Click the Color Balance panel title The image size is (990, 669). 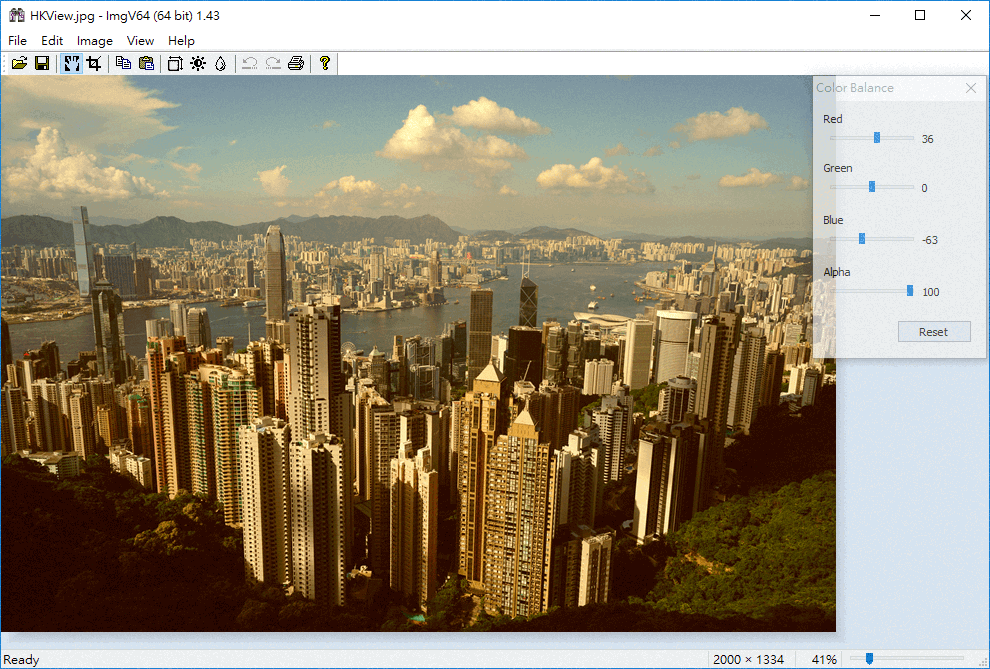855,88
